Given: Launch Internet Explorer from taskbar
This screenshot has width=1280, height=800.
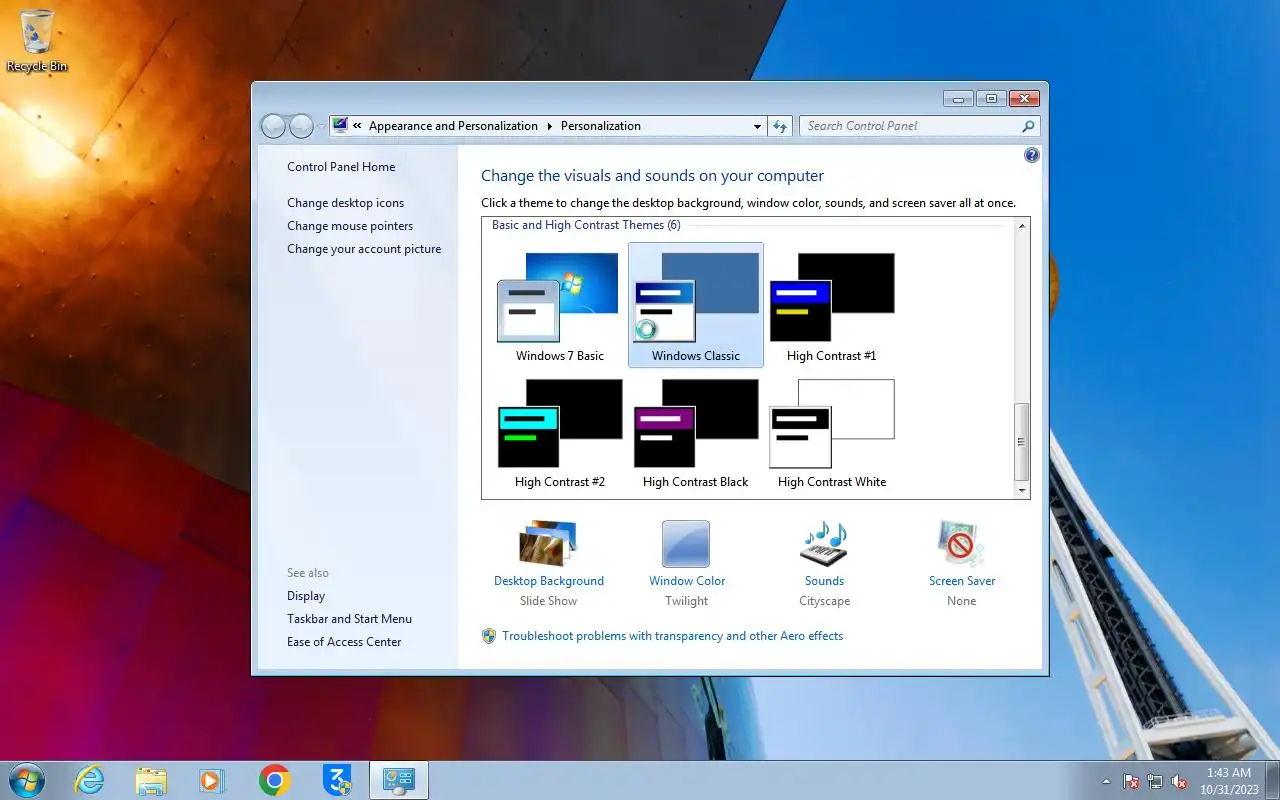Looking at the screenshot, I should (90, 780).
